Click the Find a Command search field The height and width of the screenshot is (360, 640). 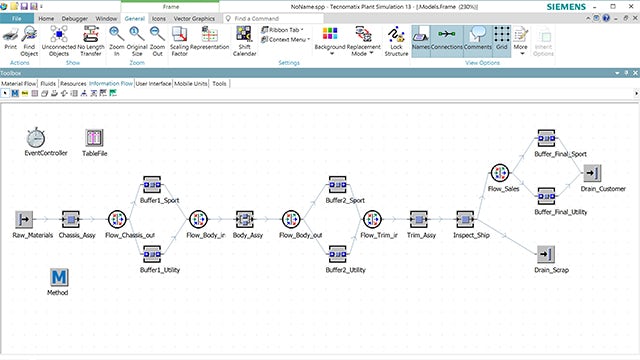pyautogui.click(x=273, y=18)
